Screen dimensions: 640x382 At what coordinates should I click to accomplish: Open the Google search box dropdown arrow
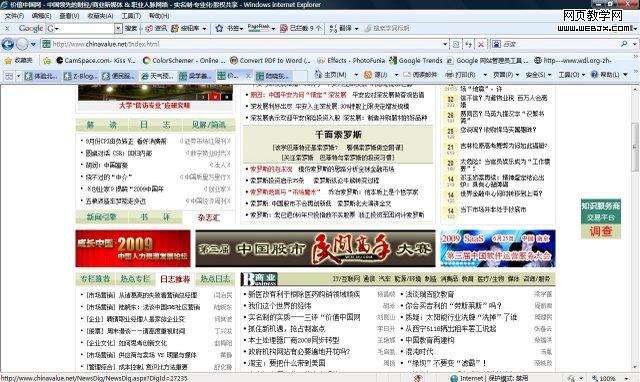118,28
